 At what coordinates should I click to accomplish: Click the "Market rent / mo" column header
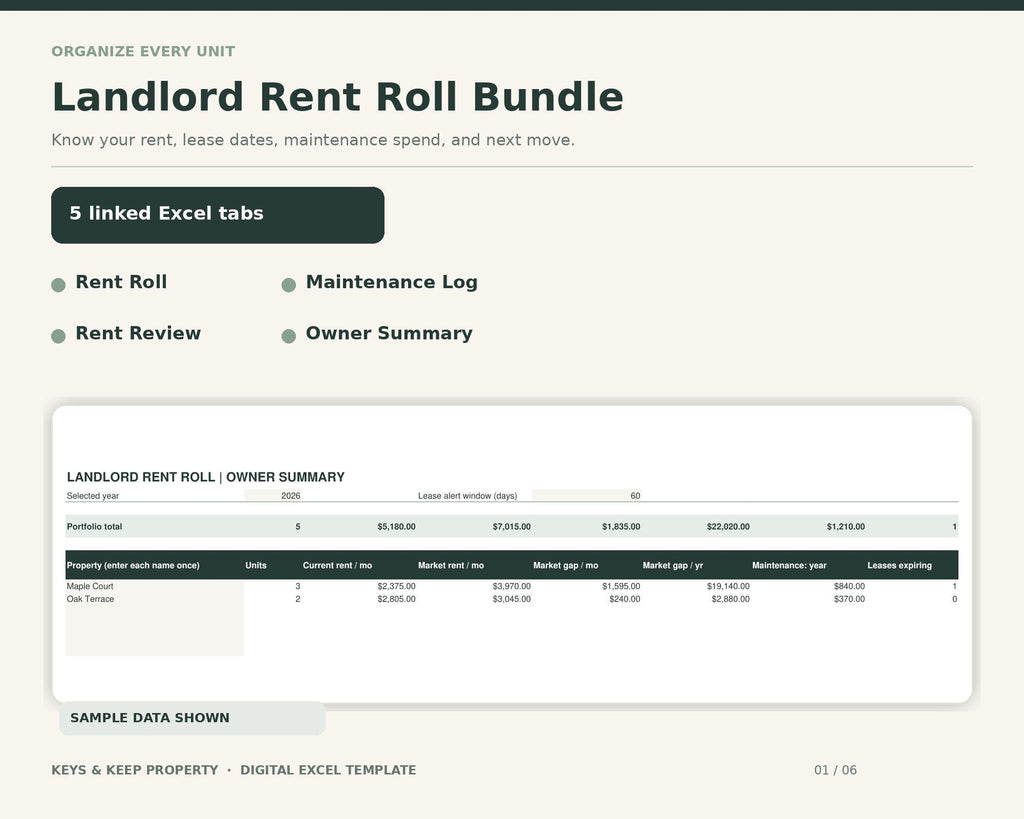(451, 566)
